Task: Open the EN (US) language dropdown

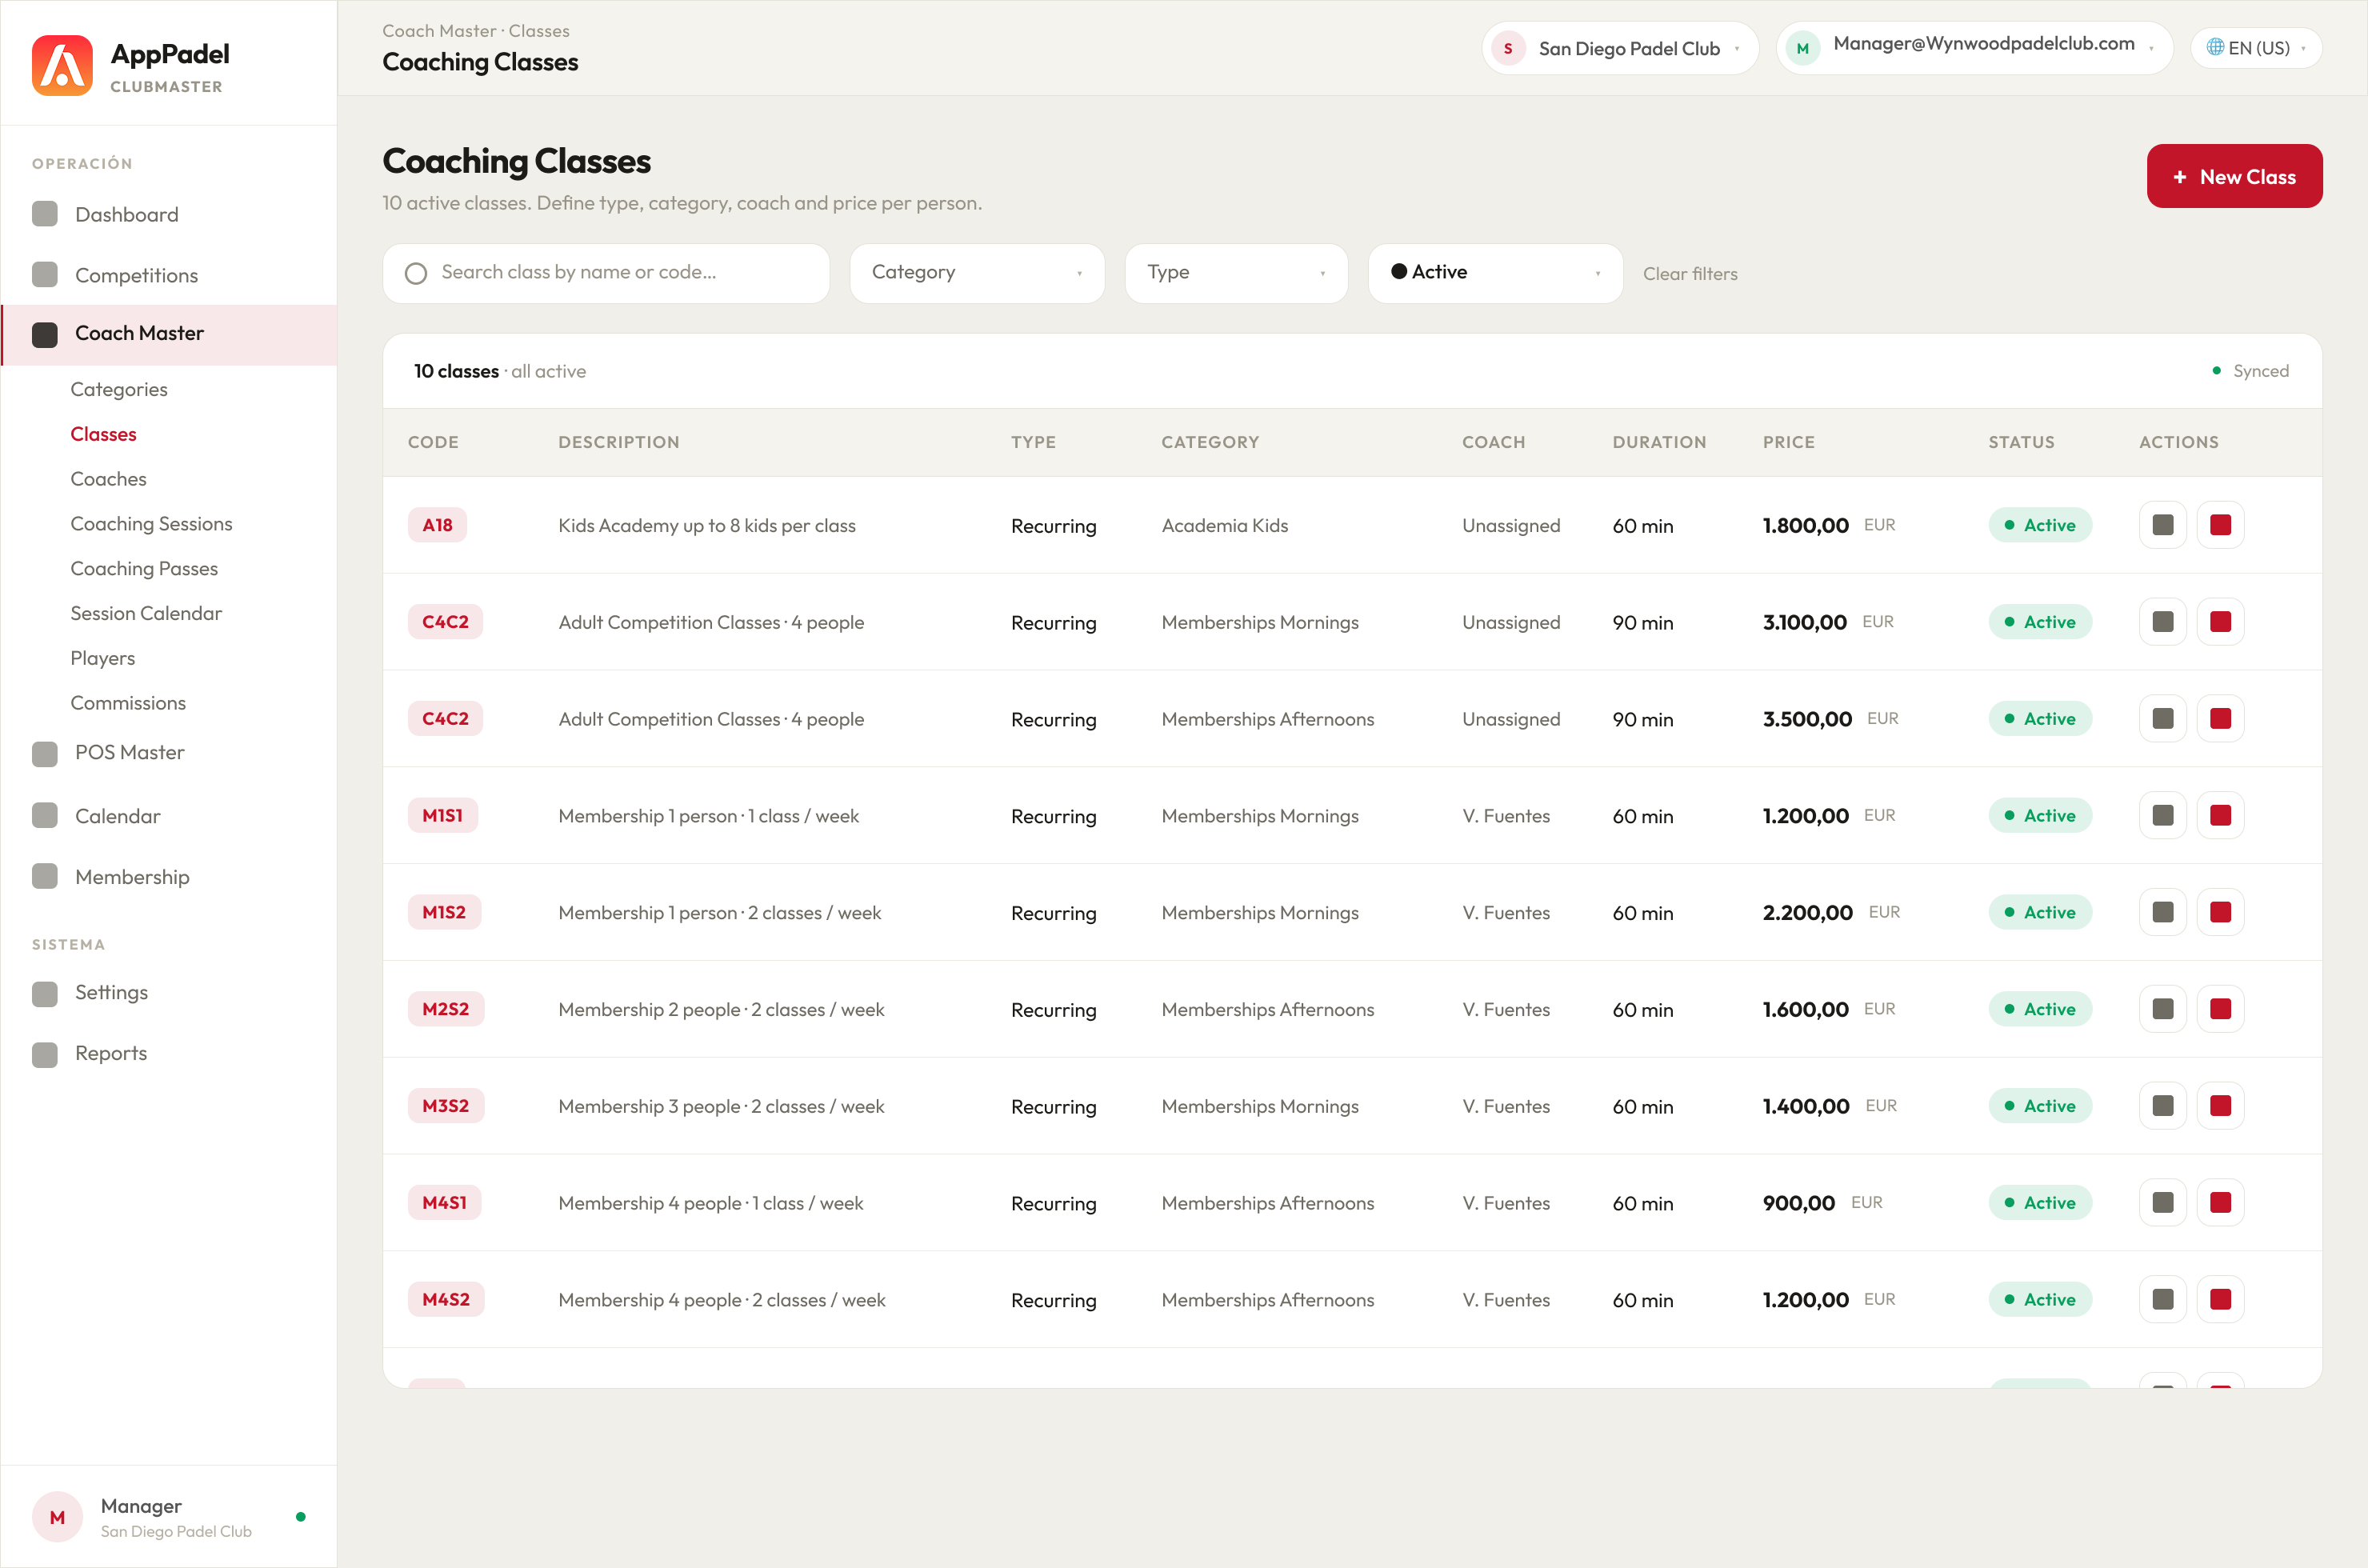Action: 2256,48
